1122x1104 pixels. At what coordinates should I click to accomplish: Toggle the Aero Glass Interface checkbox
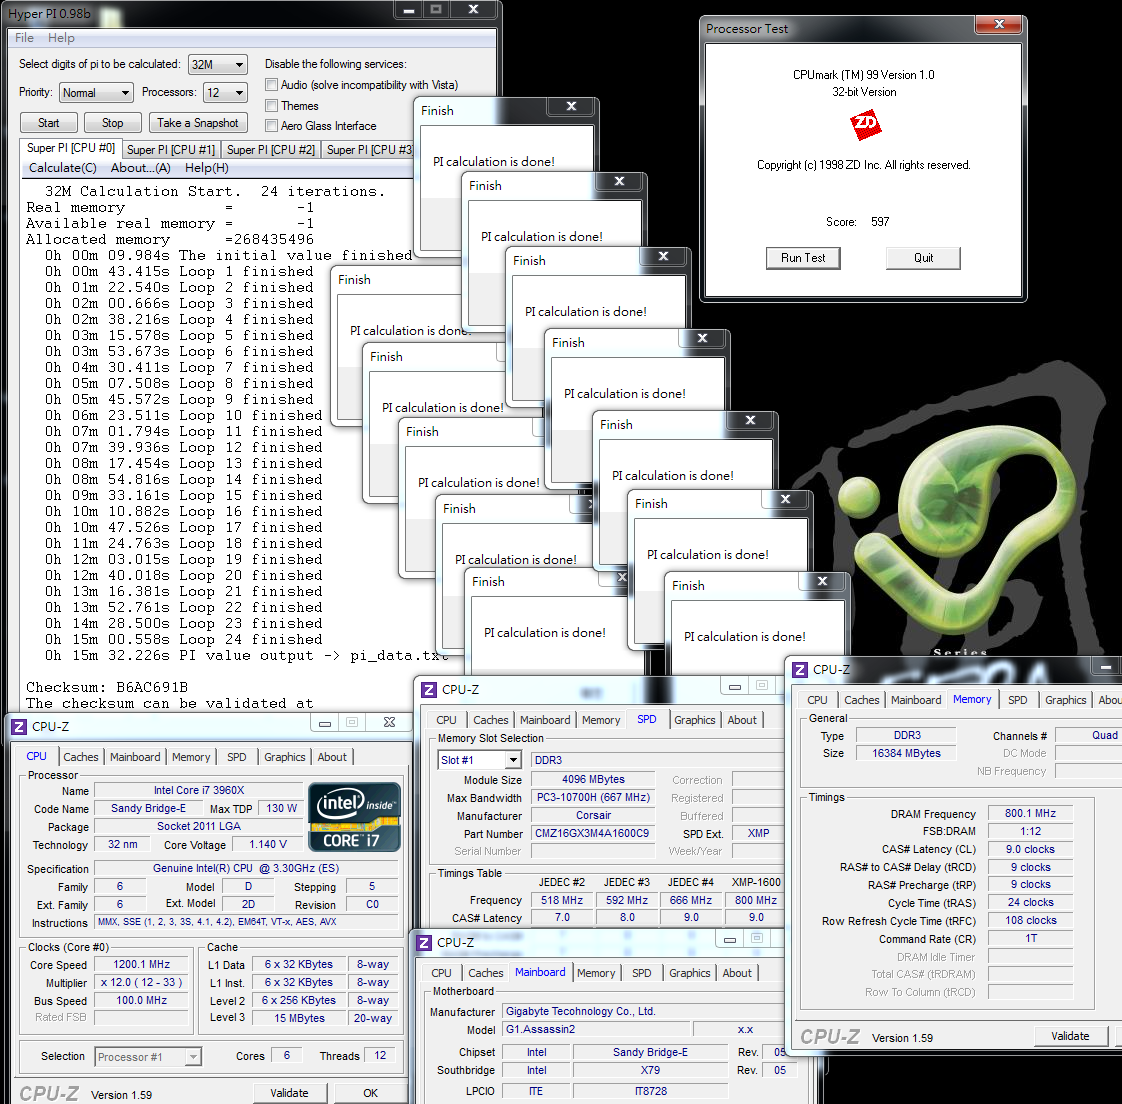(271, 126)
